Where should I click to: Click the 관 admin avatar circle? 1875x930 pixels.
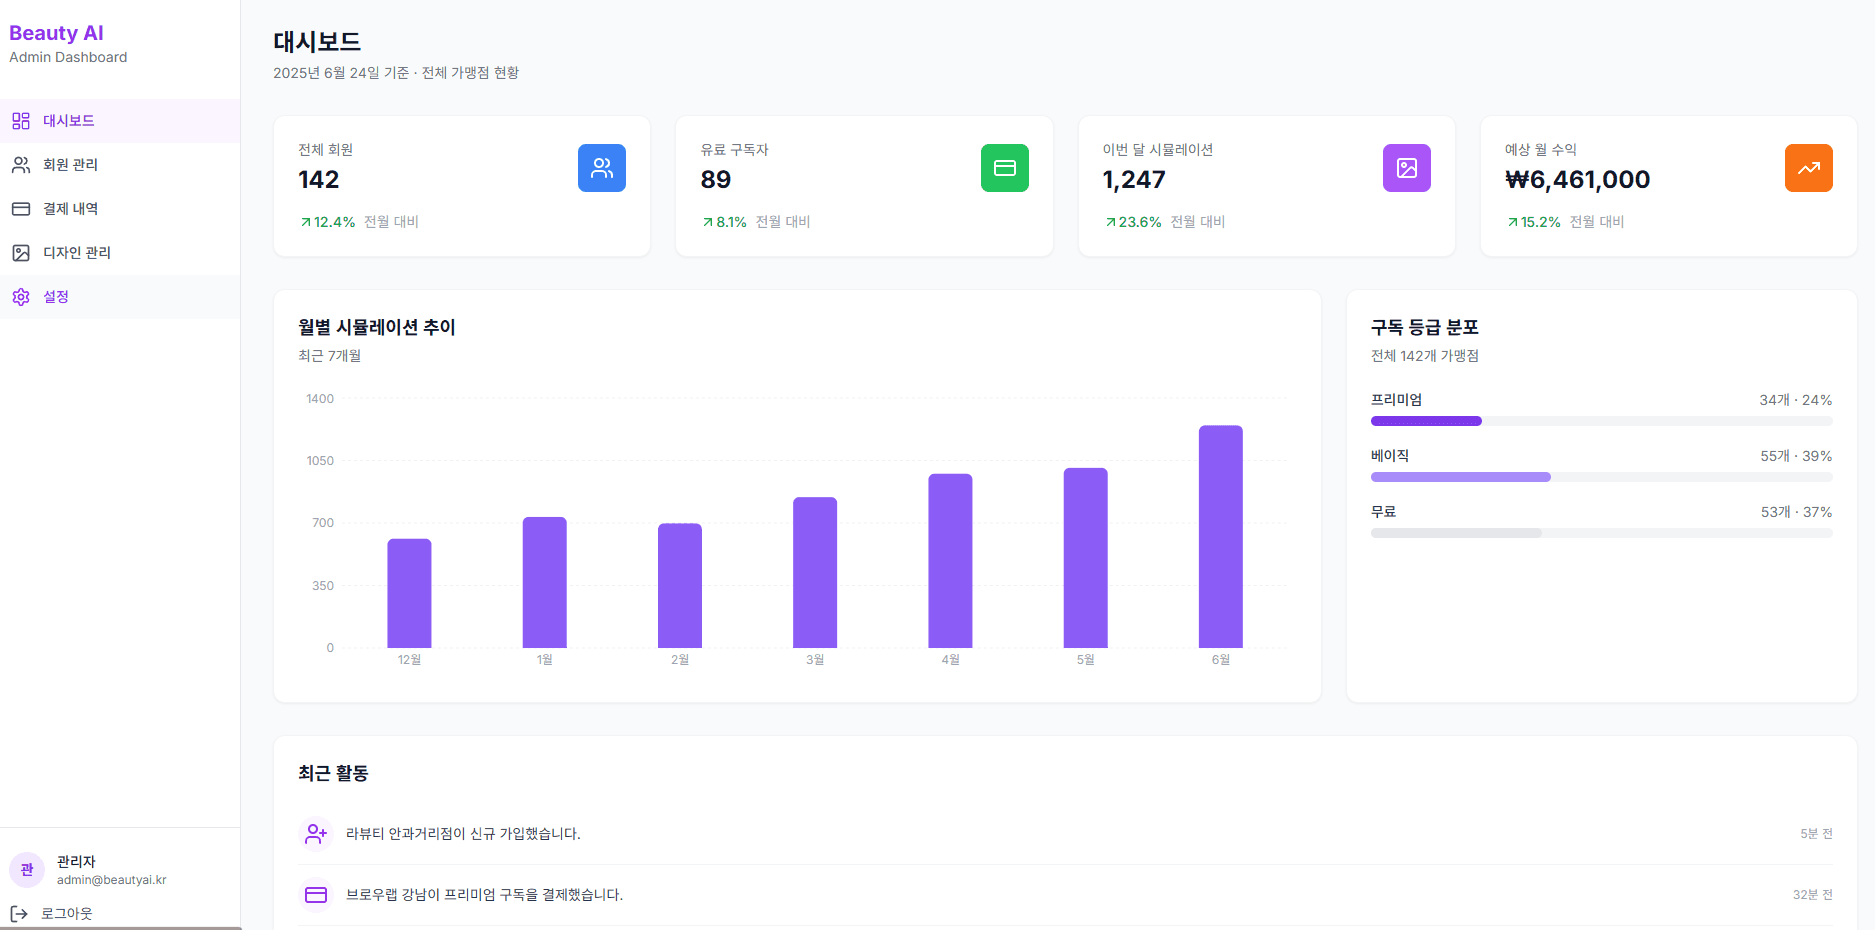27,870
